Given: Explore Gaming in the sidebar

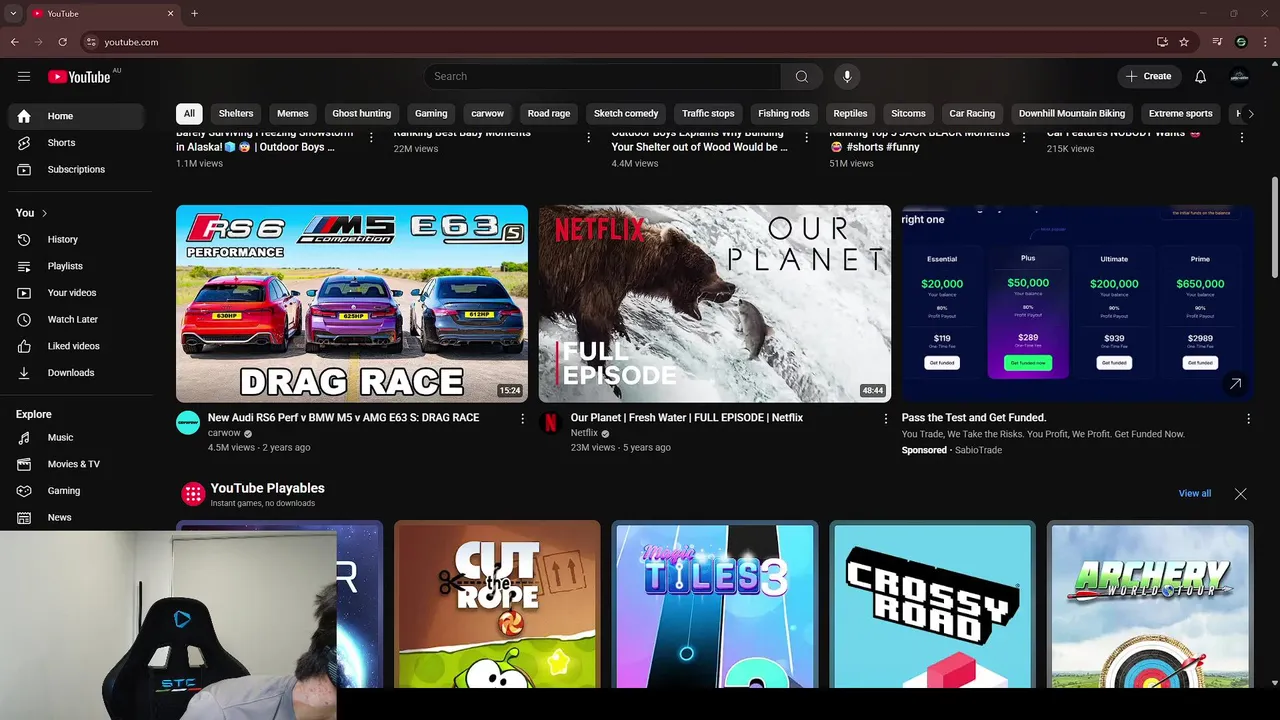Looking at the screenshot, I should point(78,491).
